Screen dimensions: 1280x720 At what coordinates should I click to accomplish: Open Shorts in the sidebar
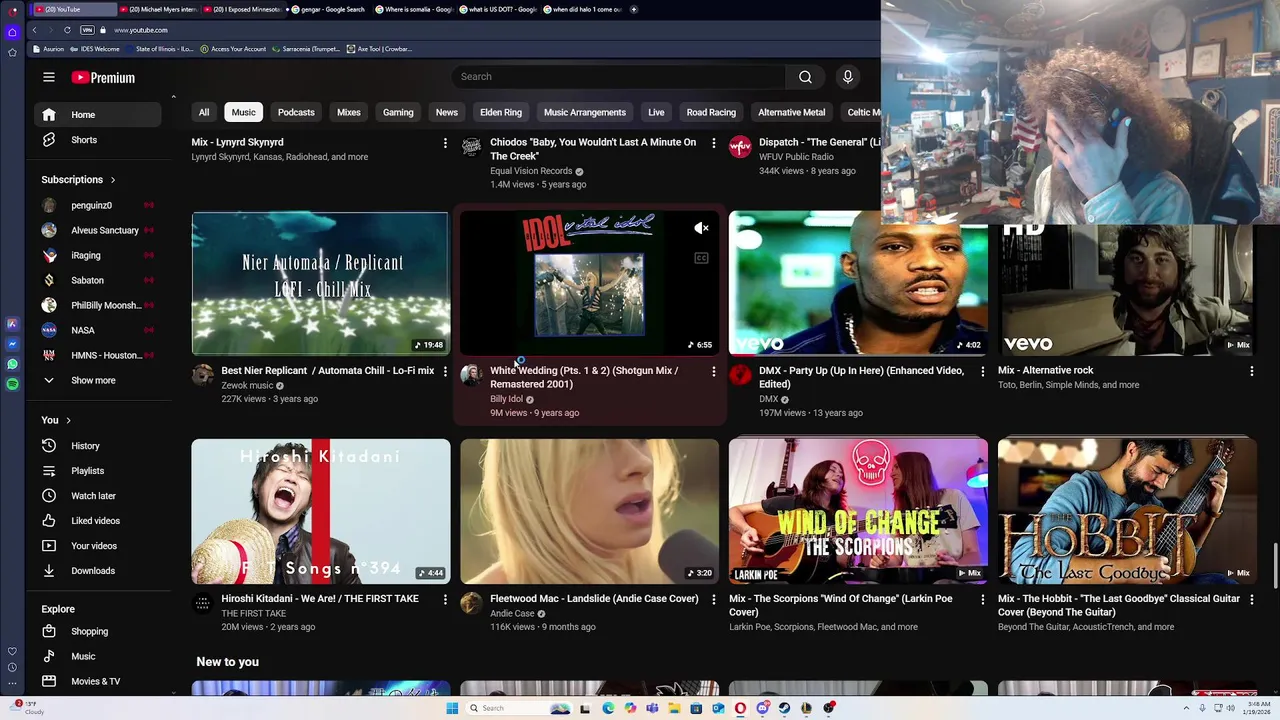click(98, 140)
